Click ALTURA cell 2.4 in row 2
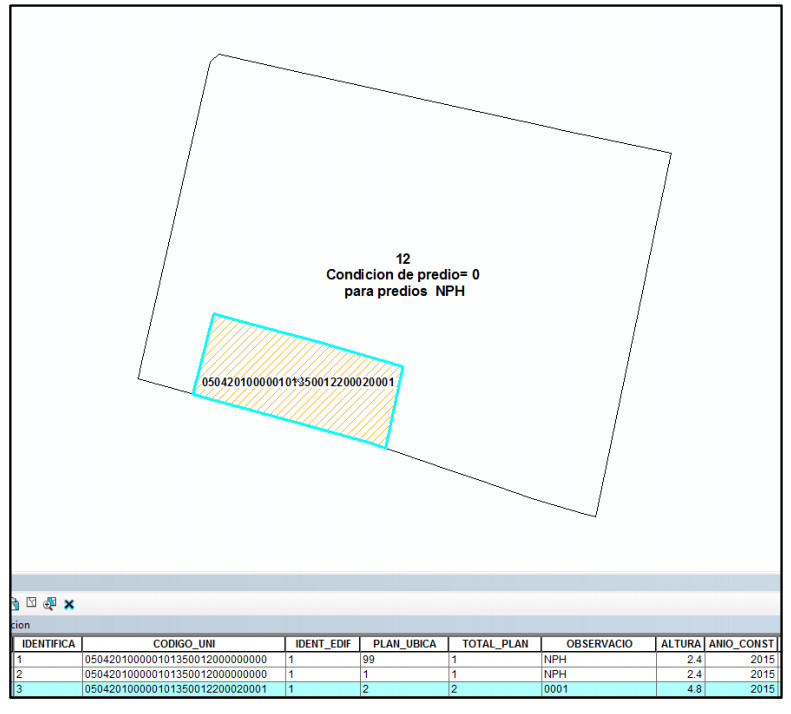This screenshot has height=714, width=791. click(x=681, y=674)
